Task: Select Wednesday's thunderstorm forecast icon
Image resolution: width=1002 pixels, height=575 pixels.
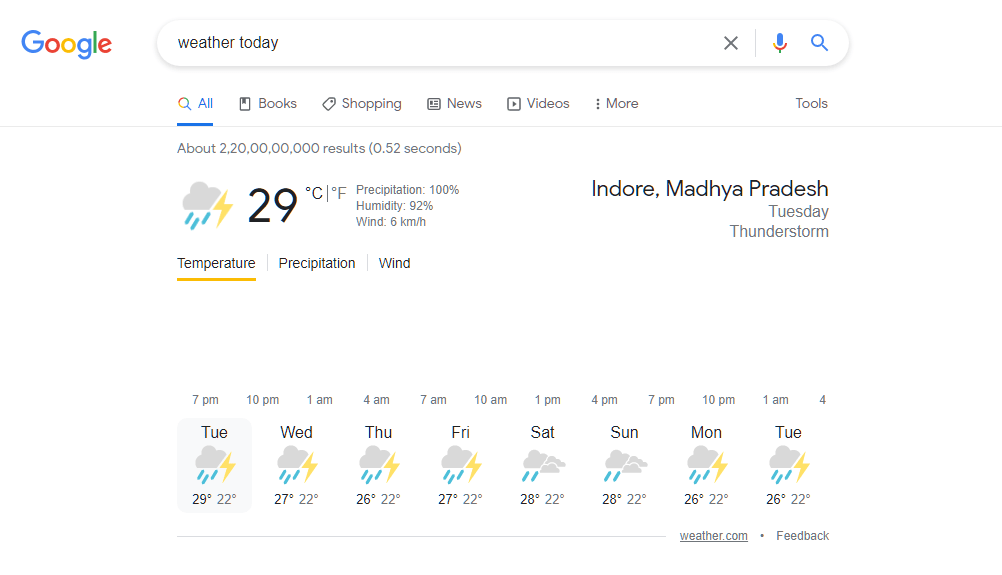Action: [297, 464]
